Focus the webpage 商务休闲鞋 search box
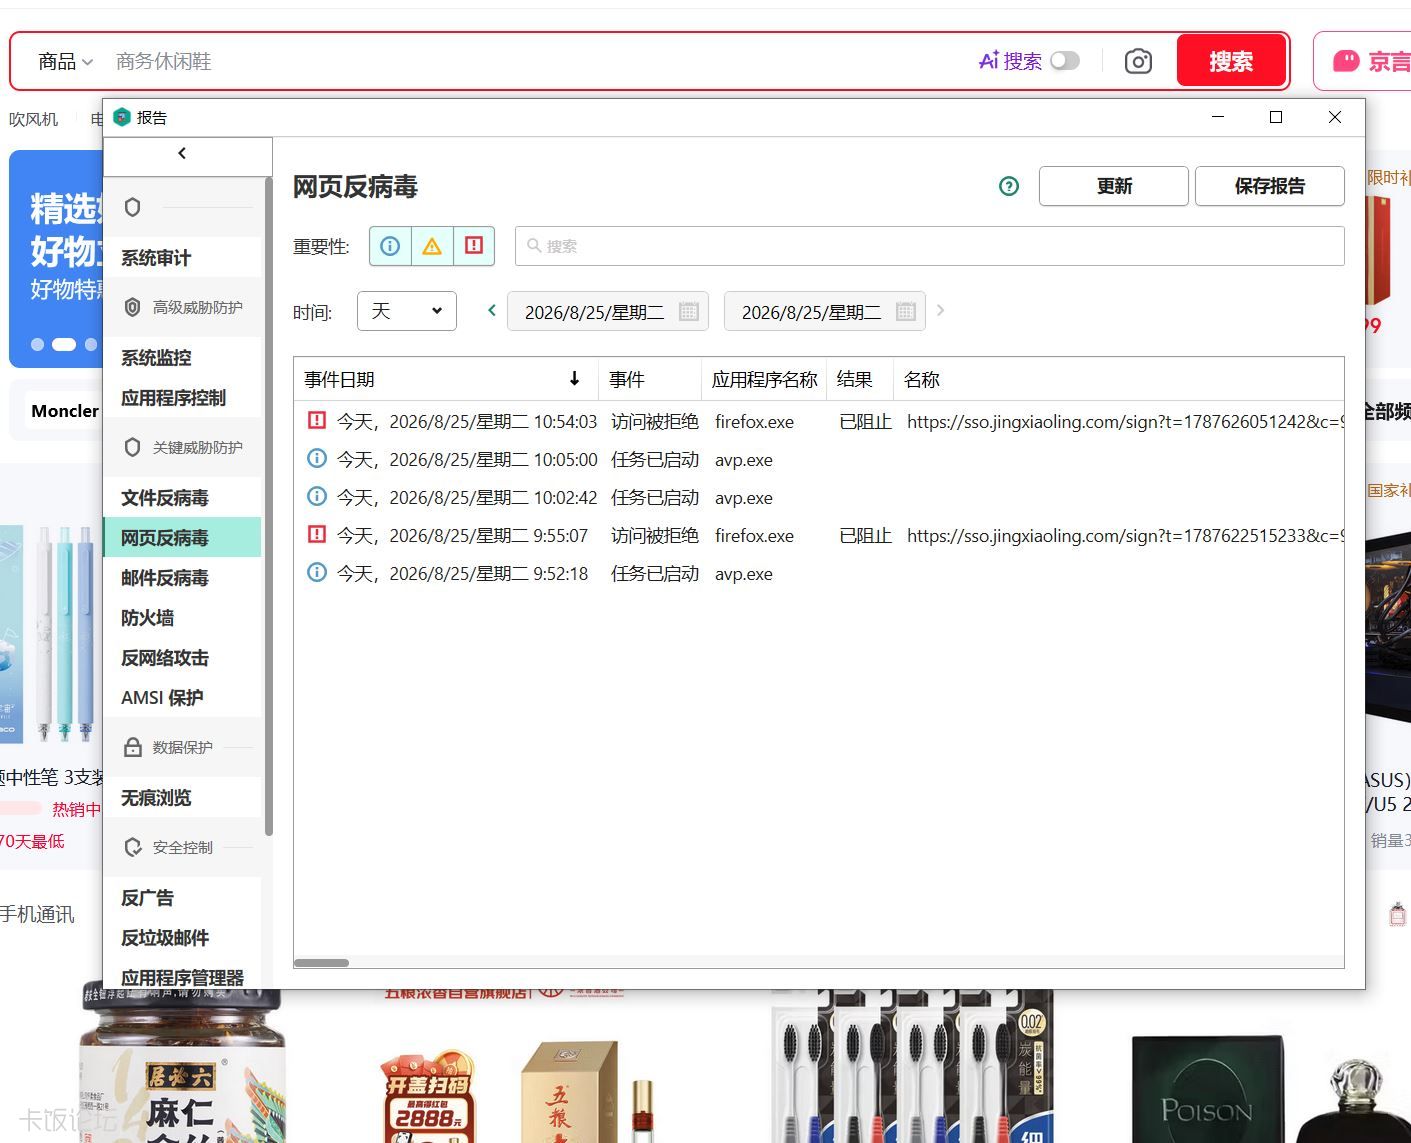Screen dimensions: 1411x1143 tap(540, 62)
